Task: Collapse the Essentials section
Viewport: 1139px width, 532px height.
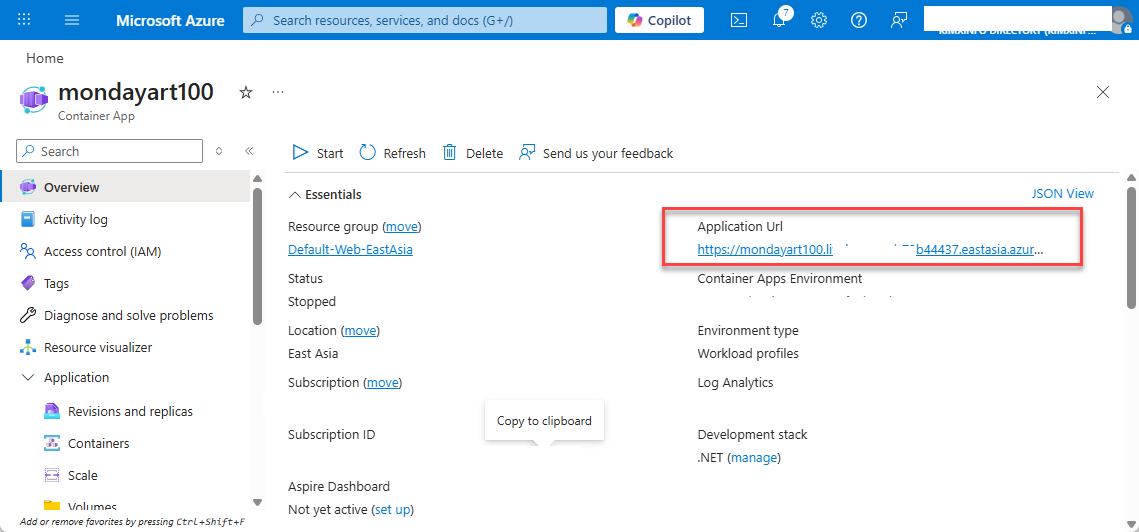Action: point(325,195)
